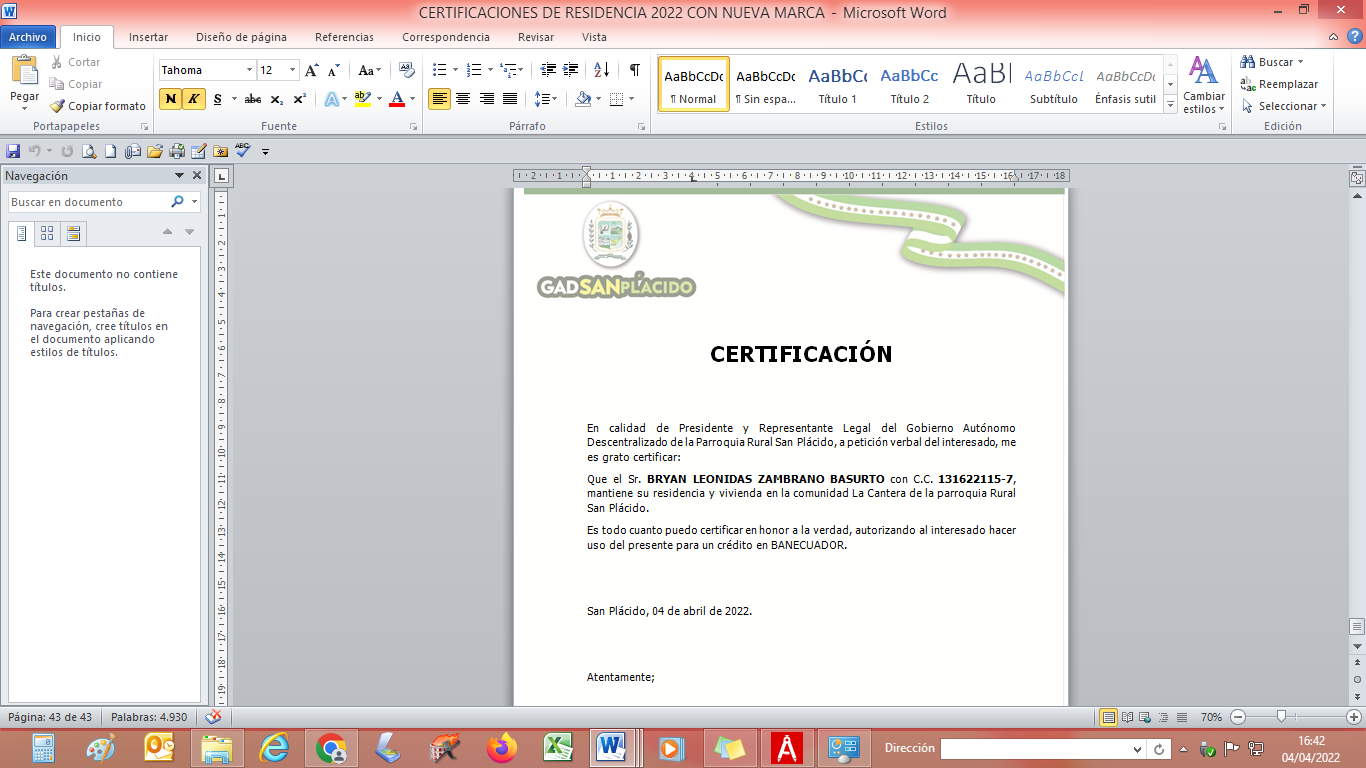Apply the Título 1 style
The image size is (1366, 768).
[x=837, y=85]
